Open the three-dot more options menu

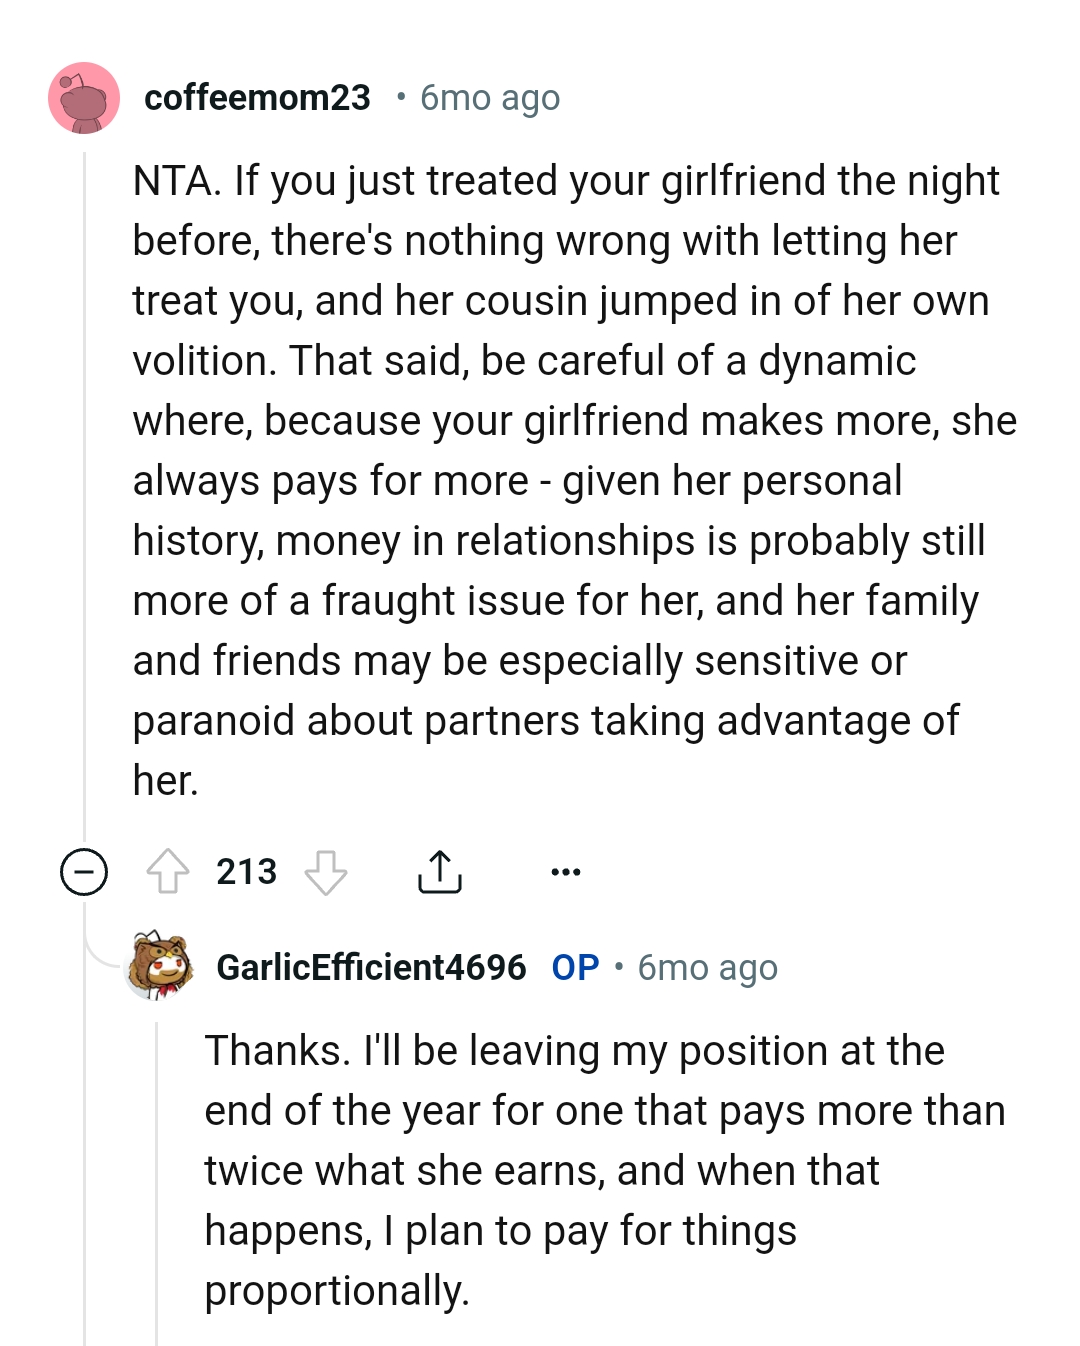[565, 872]
